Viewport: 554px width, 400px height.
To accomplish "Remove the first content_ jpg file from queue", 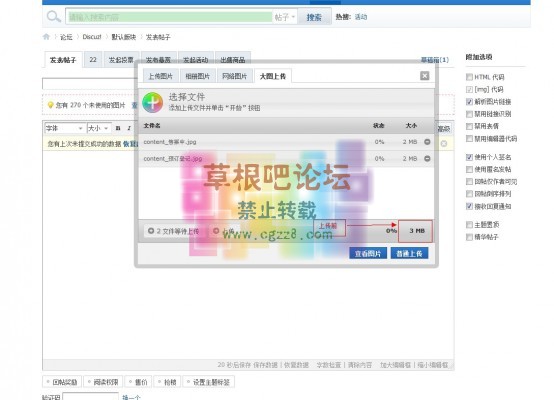I will click(427, 142).
